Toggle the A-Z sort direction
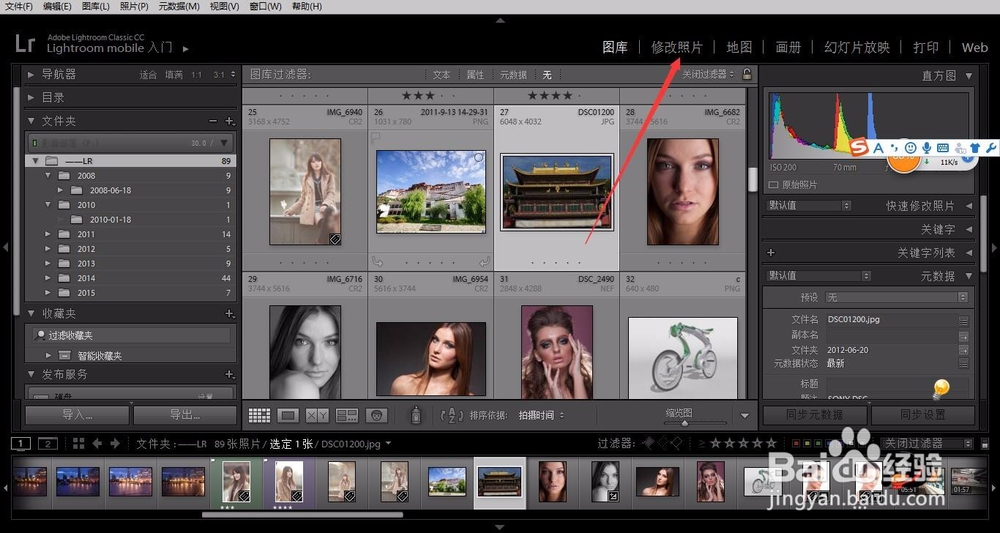Image resolution: width=1000 pixels, height=533 pixels. (x=452, y=416)
